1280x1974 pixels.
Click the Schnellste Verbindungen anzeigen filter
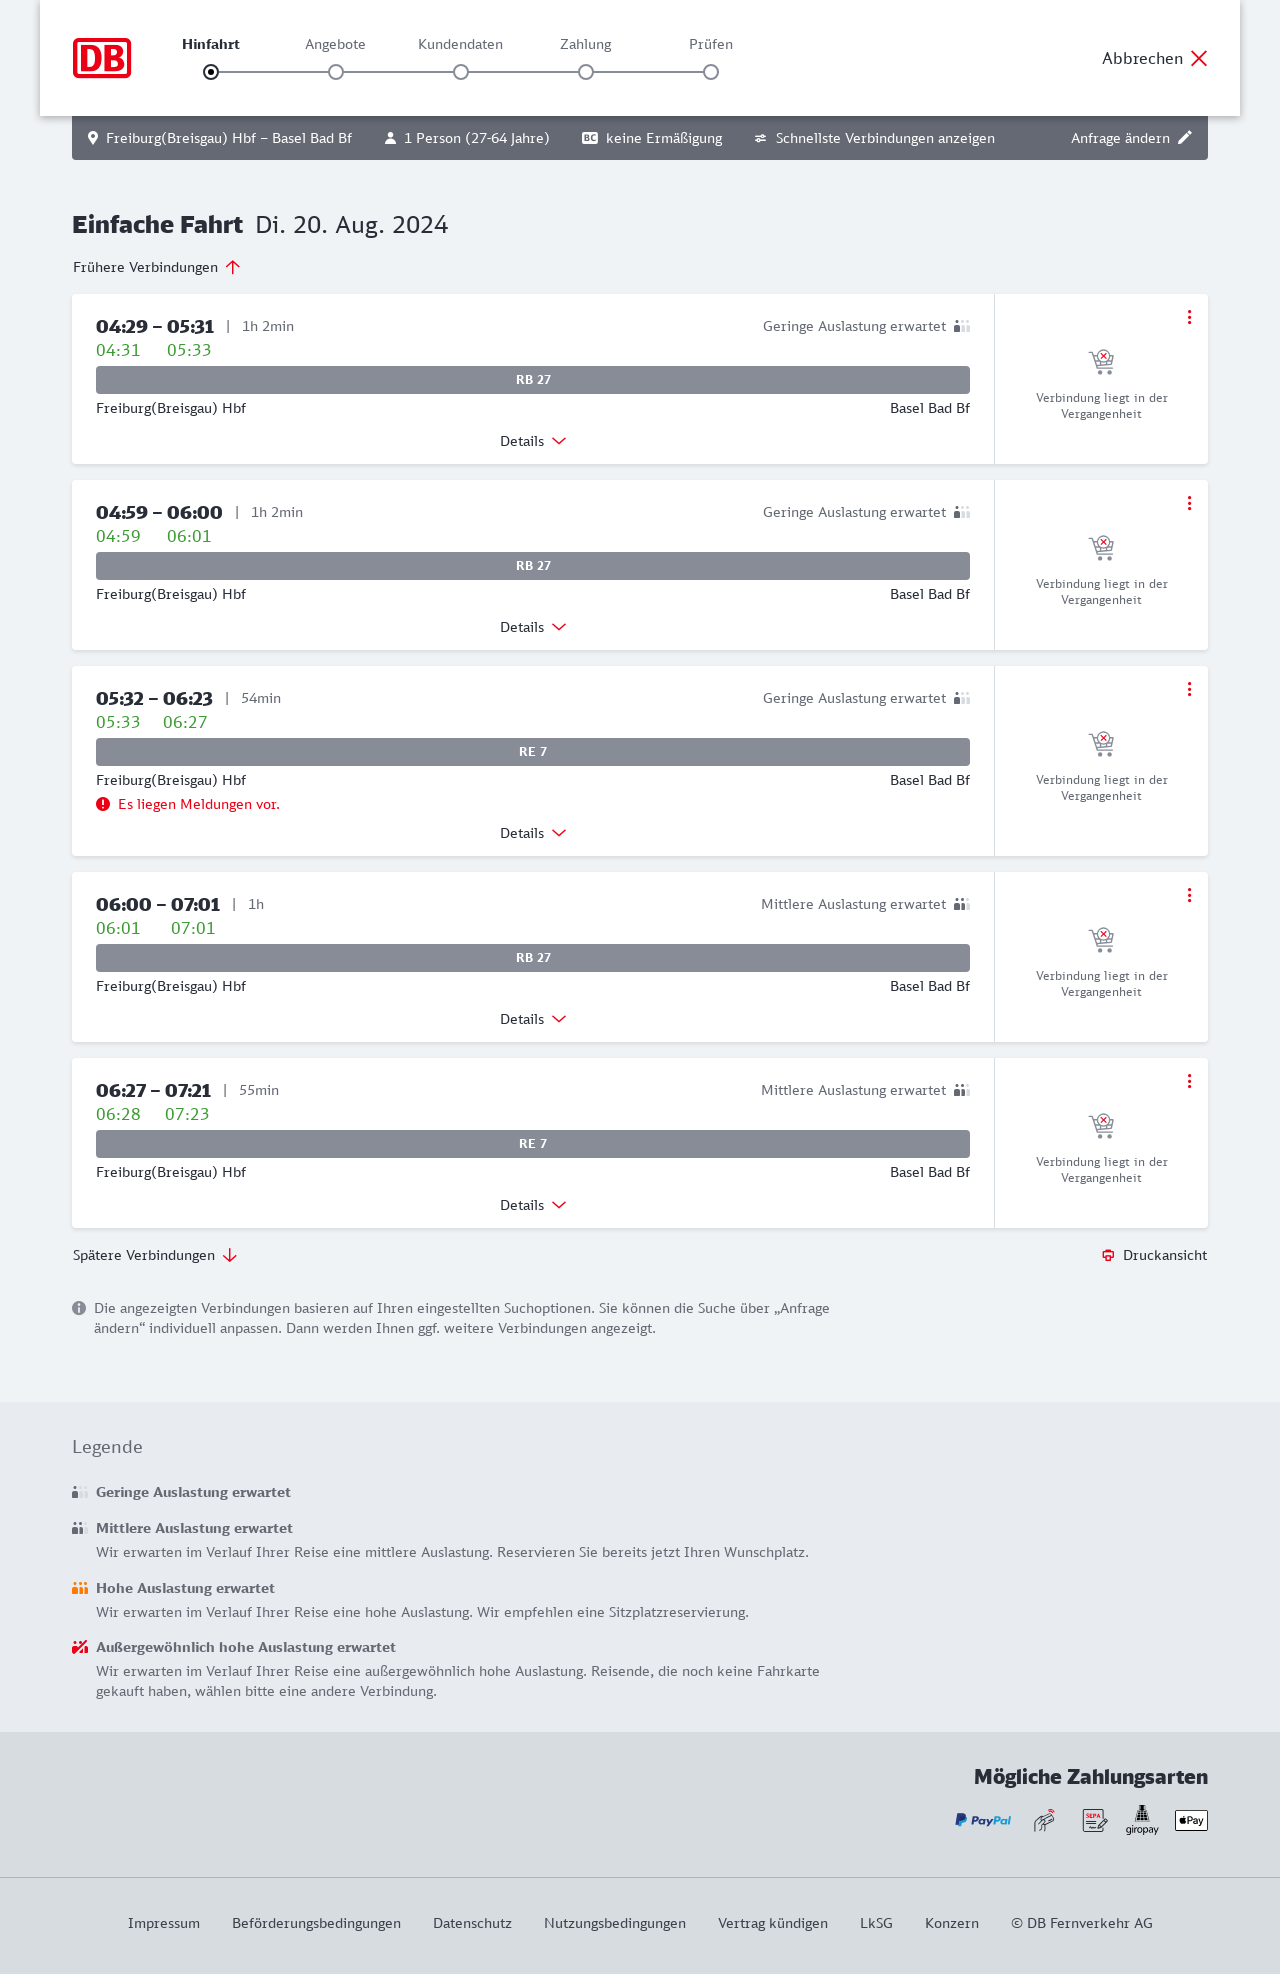point(874,138)
